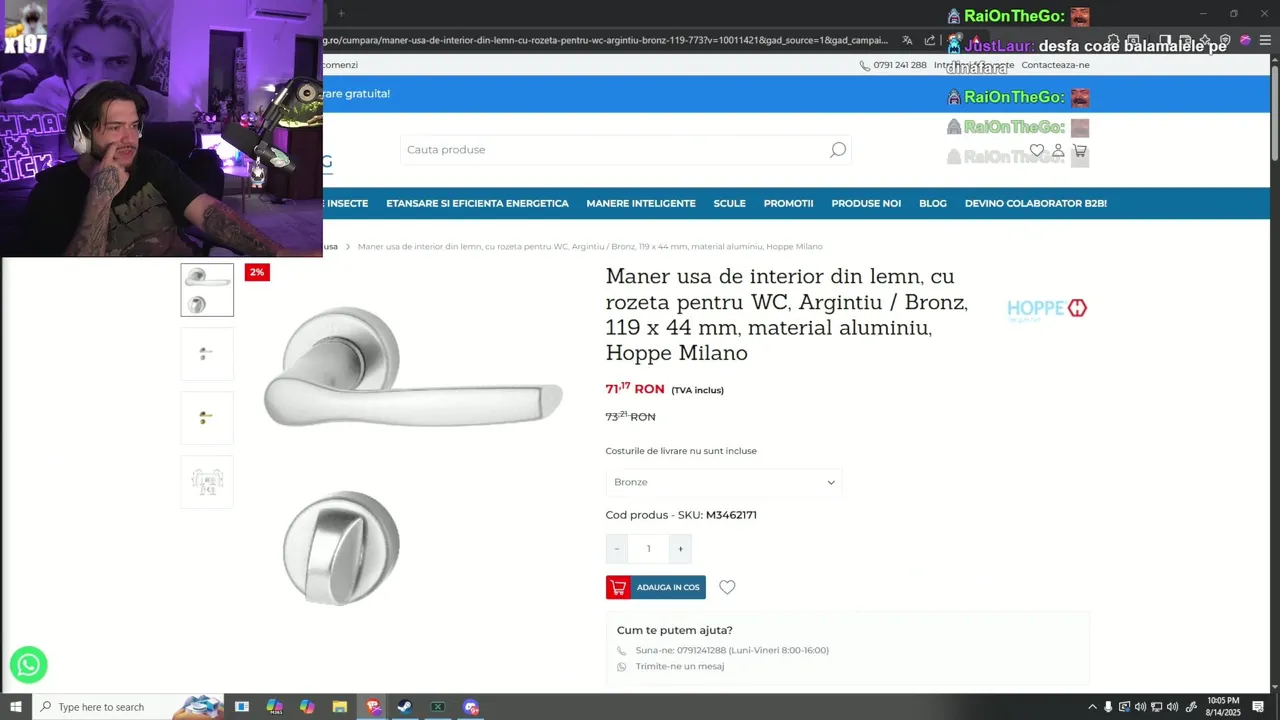Select the second product thumbnail
Viewport: 1280px width, 720px height.
click(x=207, y=354)
